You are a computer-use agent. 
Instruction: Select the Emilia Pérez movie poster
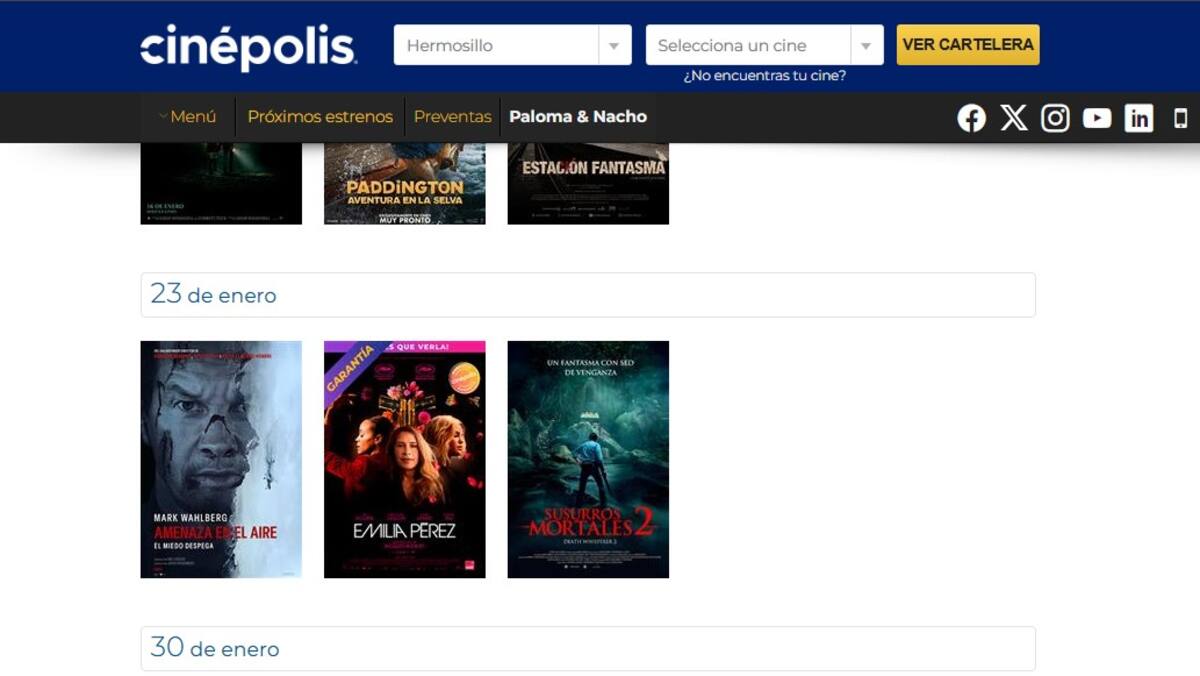404,459
